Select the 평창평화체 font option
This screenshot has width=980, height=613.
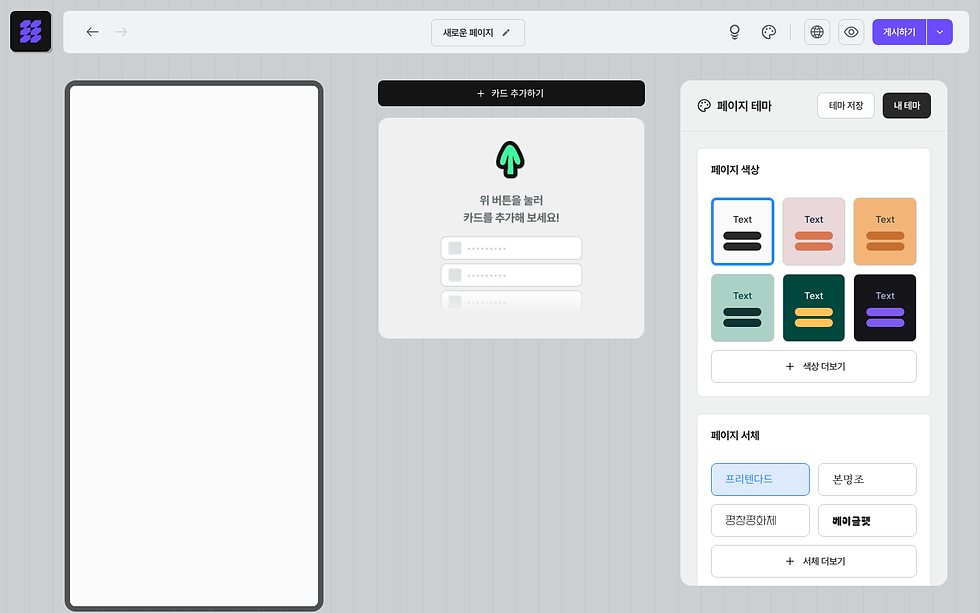[761, 521]
